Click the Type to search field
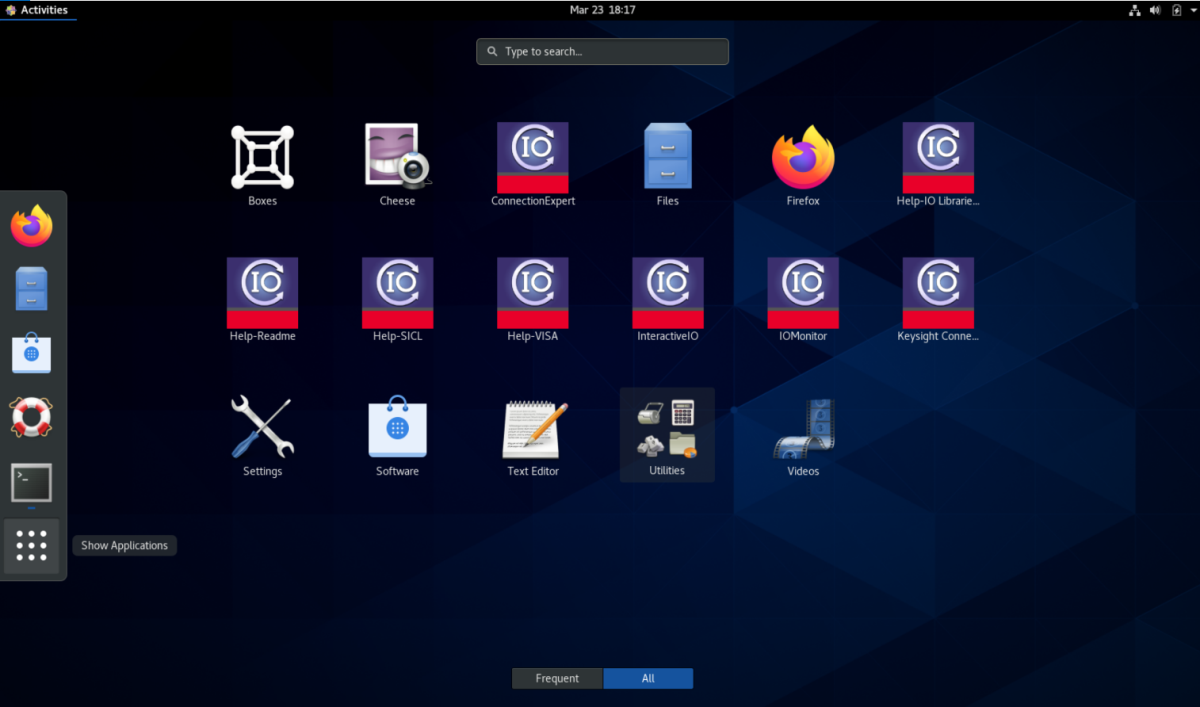 pos(602,51)
